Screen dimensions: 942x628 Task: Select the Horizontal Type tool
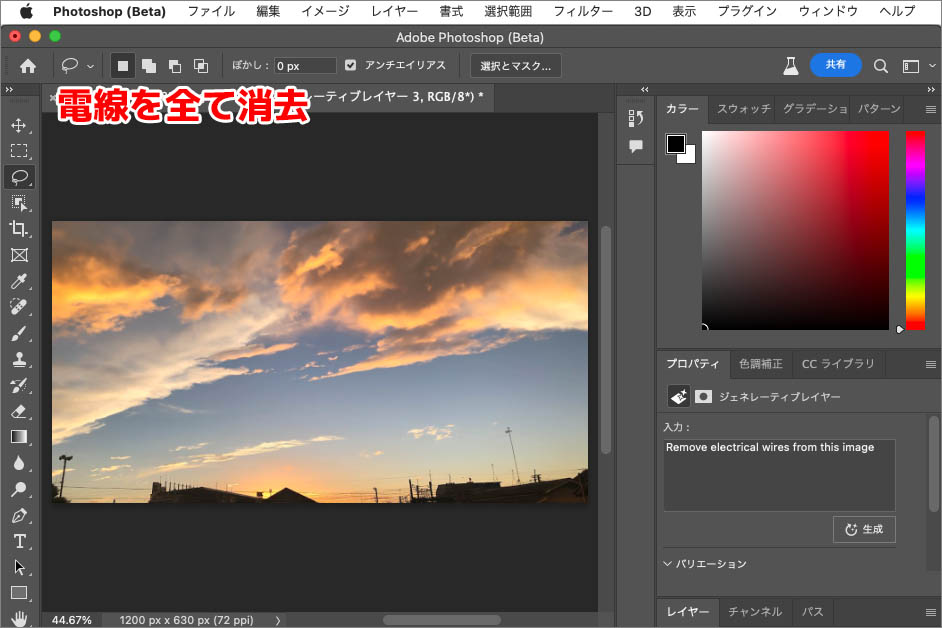19,541
